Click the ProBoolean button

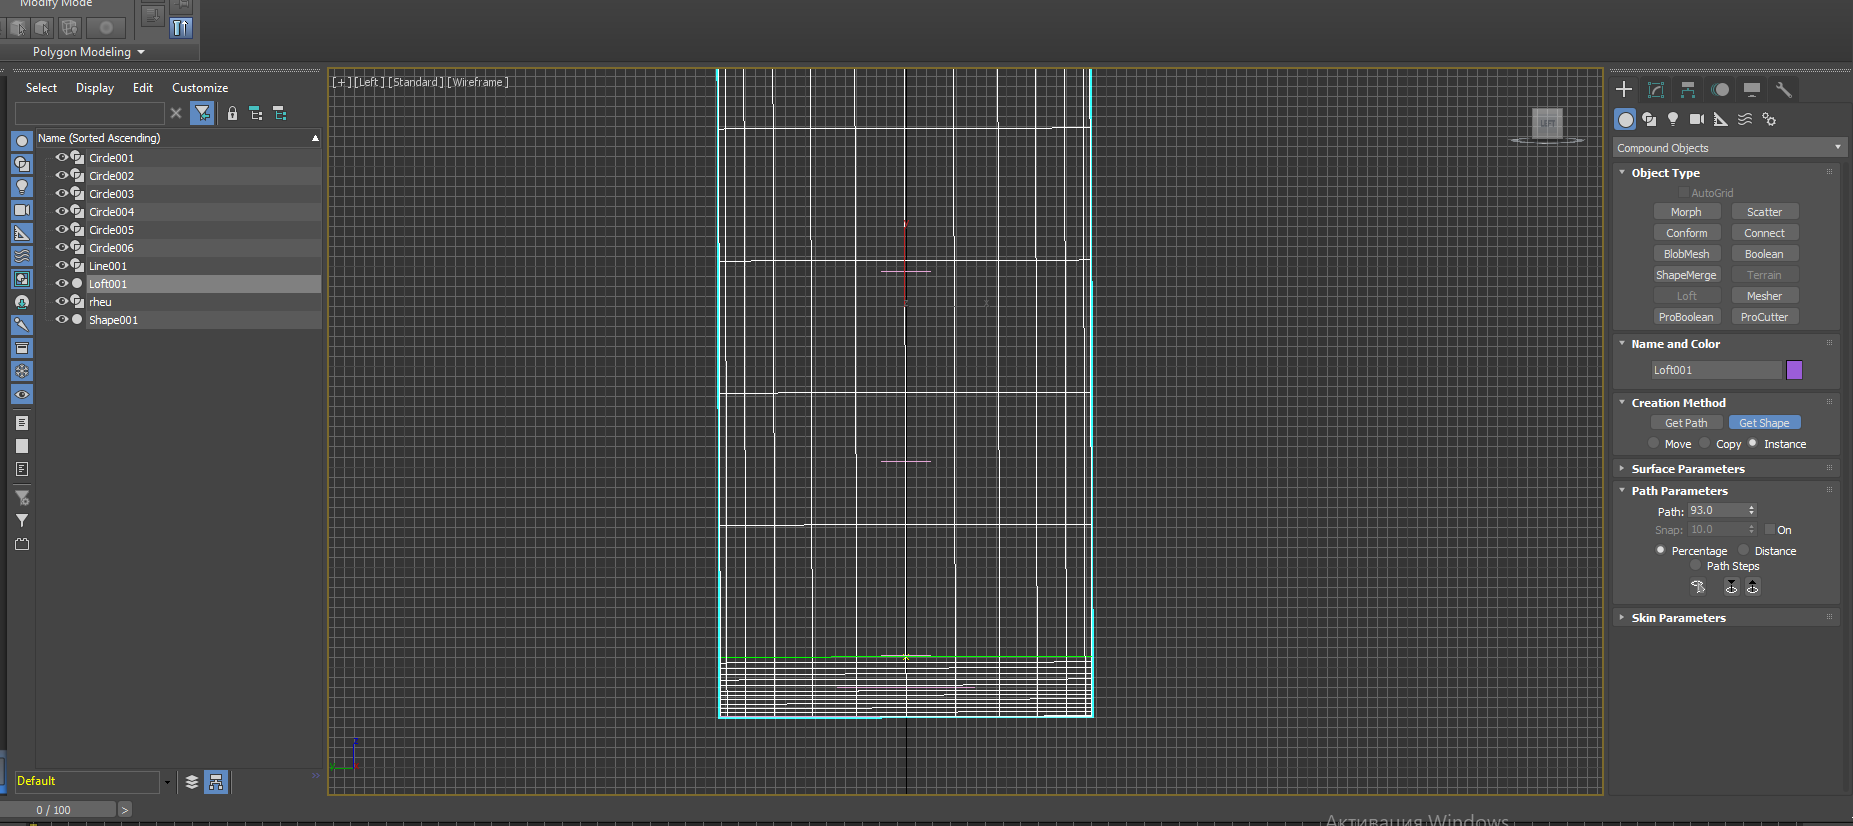coord(1686,317)
